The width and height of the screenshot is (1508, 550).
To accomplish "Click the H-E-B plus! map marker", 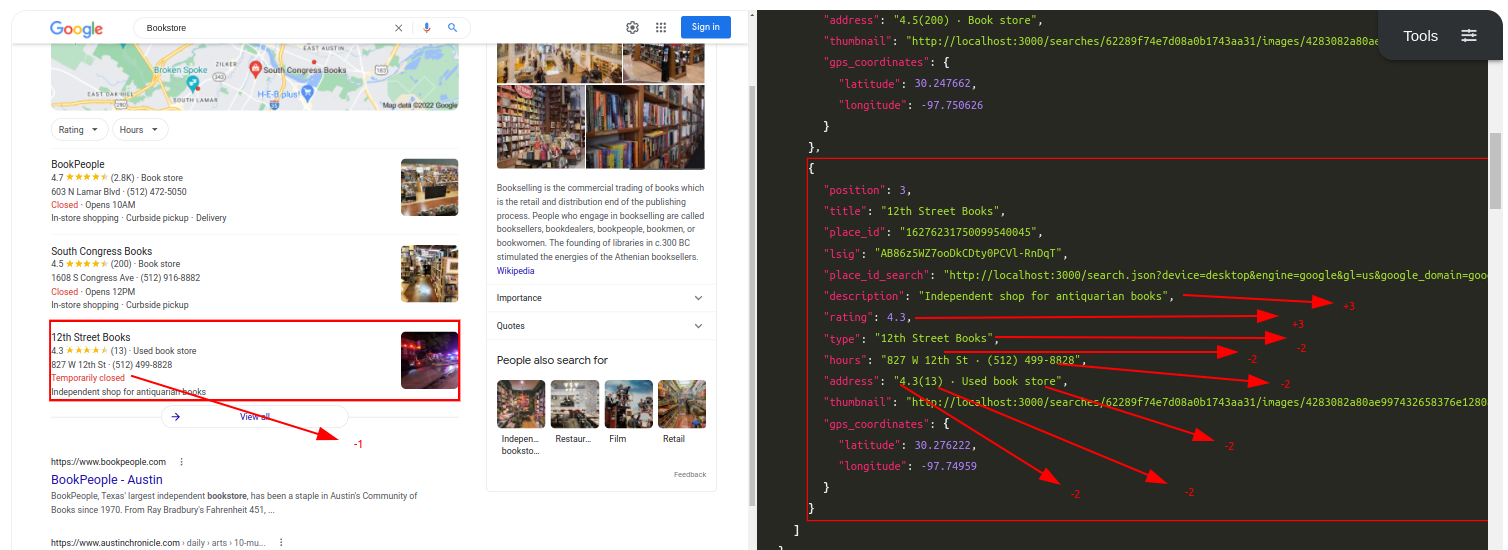I will [308, 93].
